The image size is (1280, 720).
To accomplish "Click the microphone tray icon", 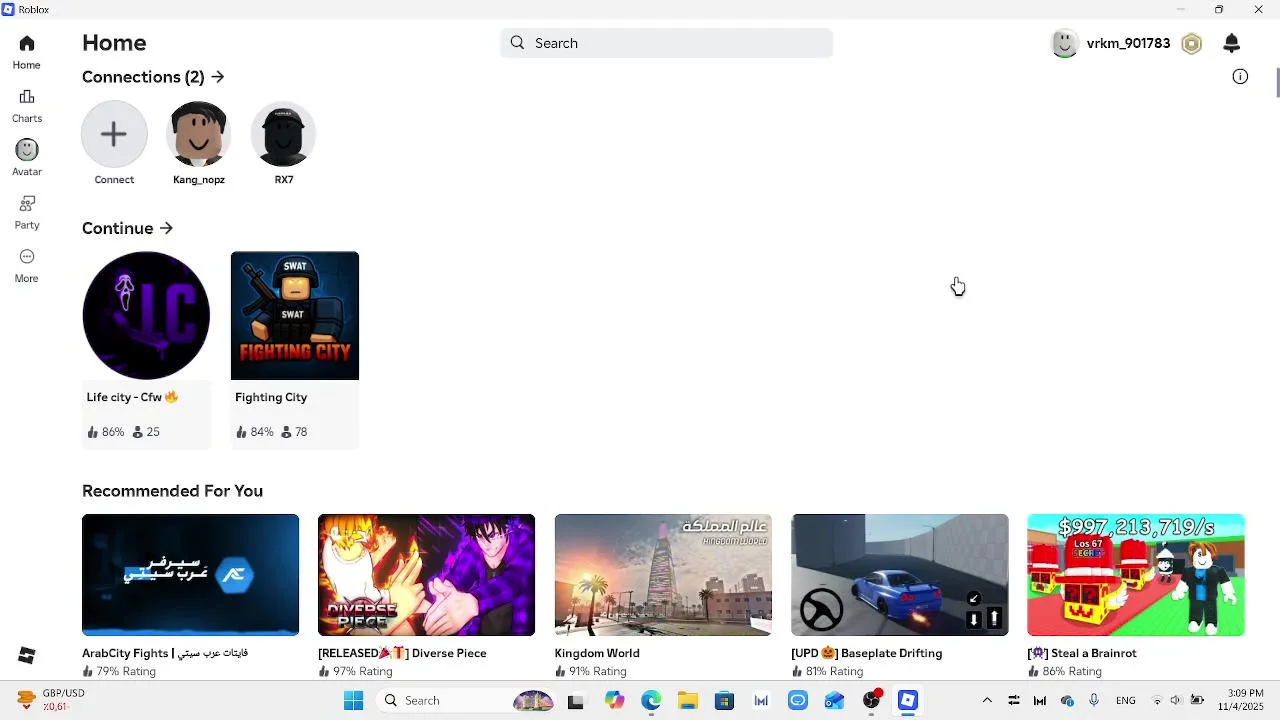I will coord(1094,701).
